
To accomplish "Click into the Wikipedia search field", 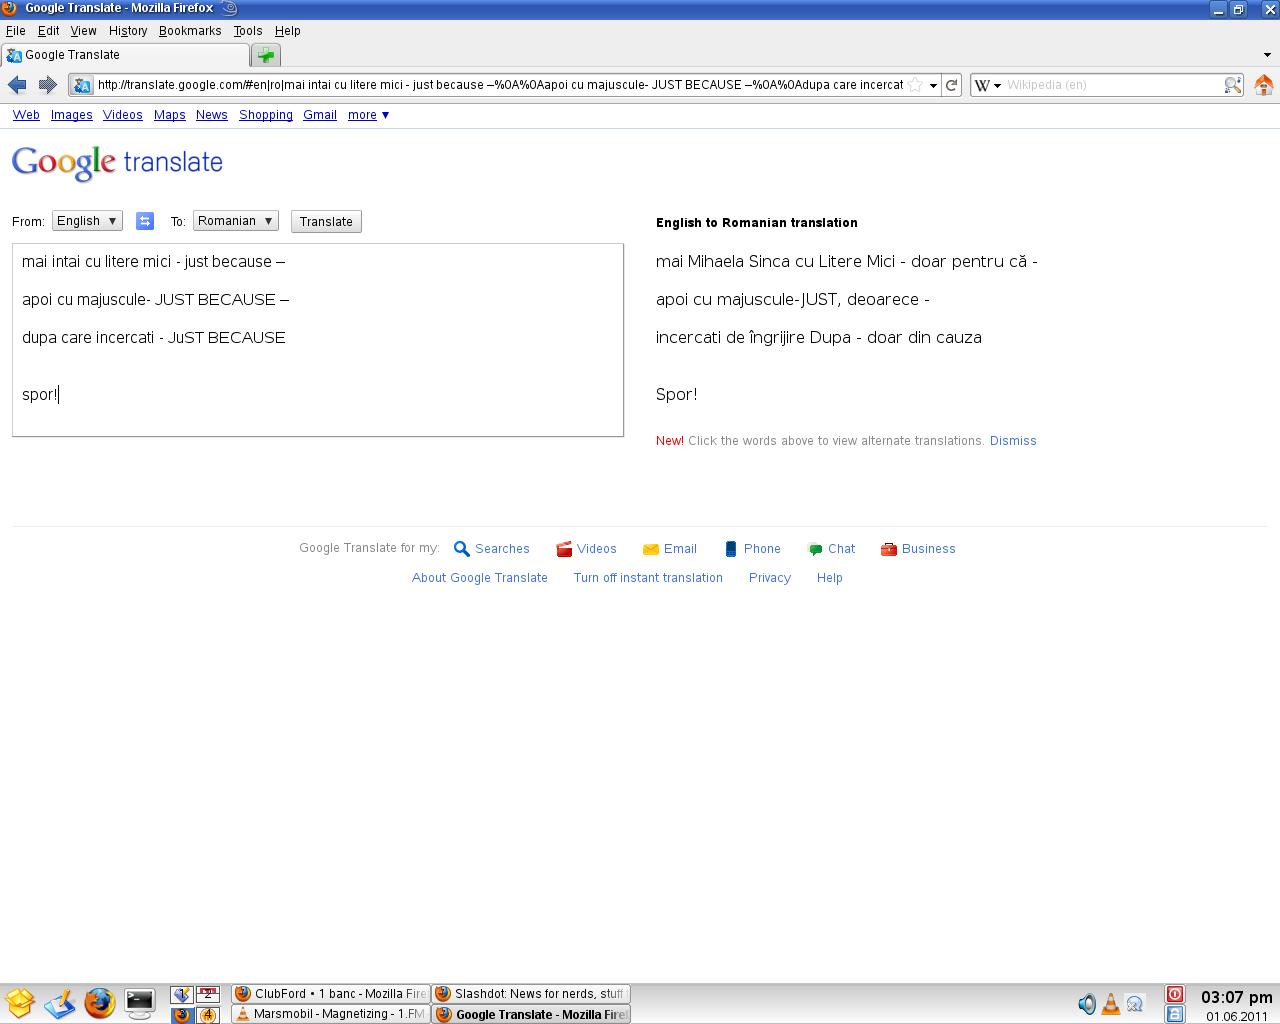I will [1110, 85].
